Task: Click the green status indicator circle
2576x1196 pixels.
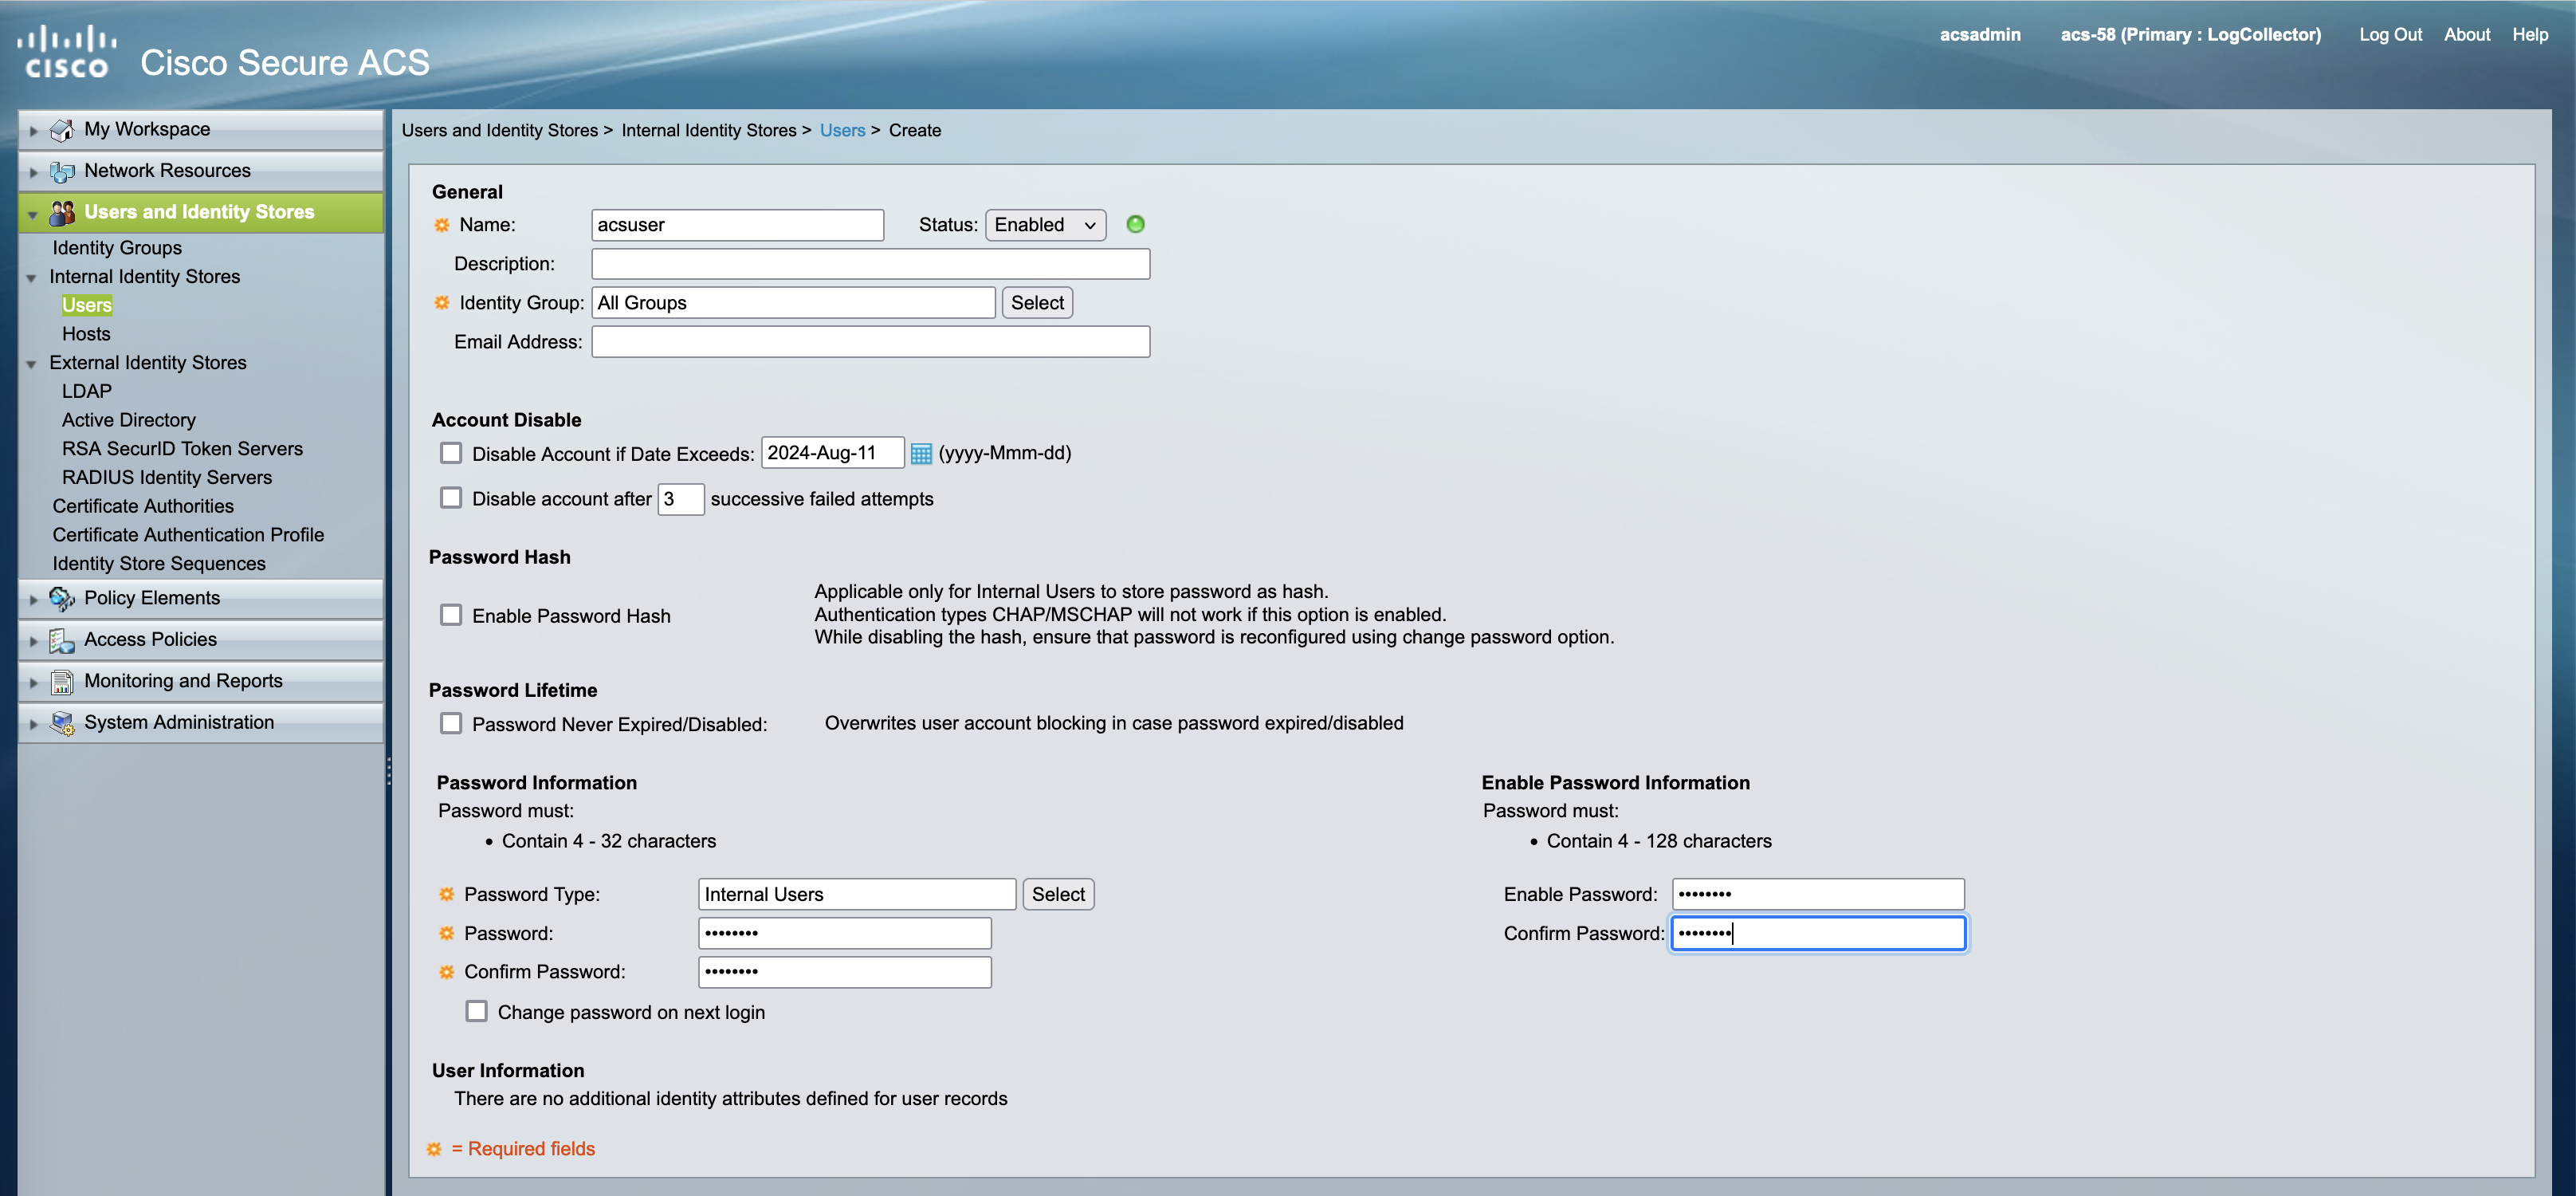Action: (x=1135, y=224)
